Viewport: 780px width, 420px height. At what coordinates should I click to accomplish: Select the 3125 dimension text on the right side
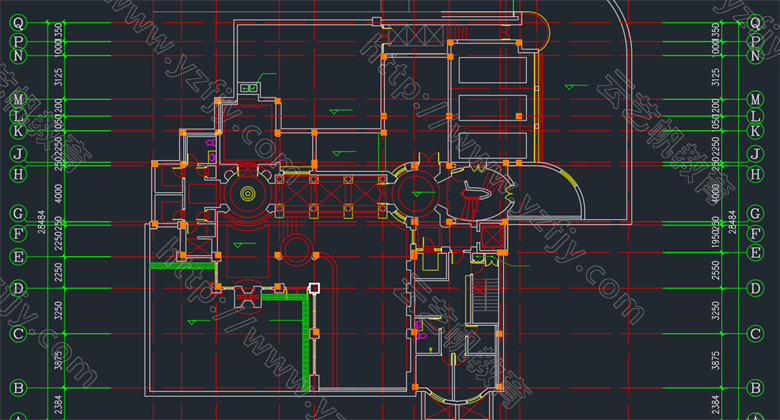715,78
